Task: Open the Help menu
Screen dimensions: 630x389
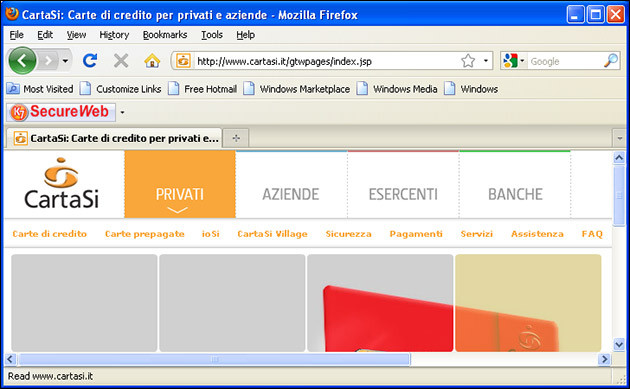Action: point(245,35)
